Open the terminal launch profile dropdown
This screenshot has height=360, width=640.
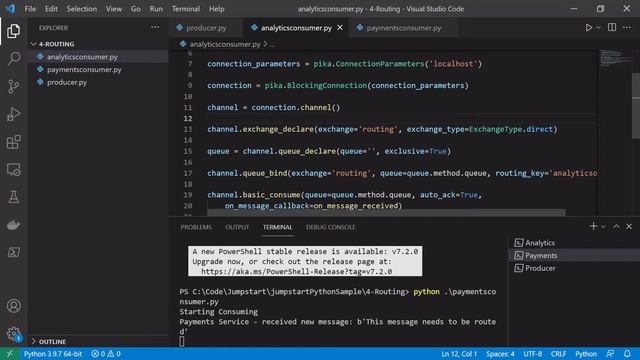pyautogui.click(x=603, y=227)
